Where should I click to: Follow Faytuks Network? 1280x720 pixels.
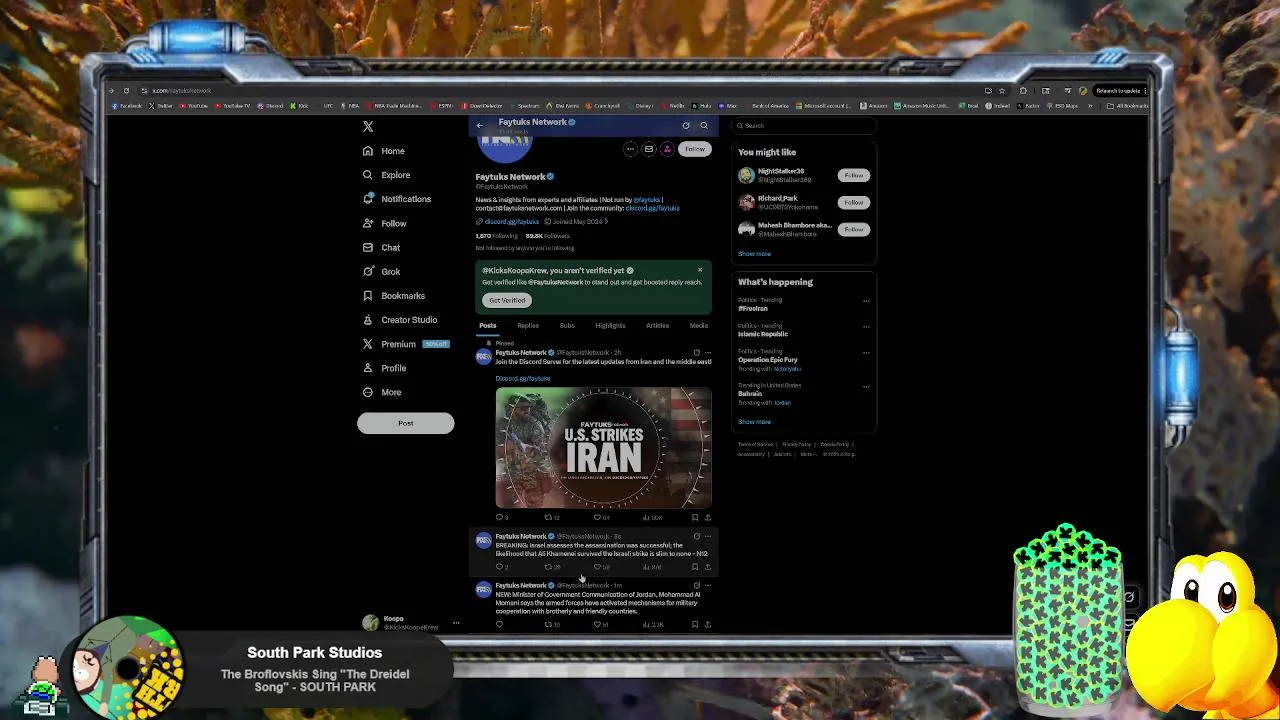tap(695, 149)
